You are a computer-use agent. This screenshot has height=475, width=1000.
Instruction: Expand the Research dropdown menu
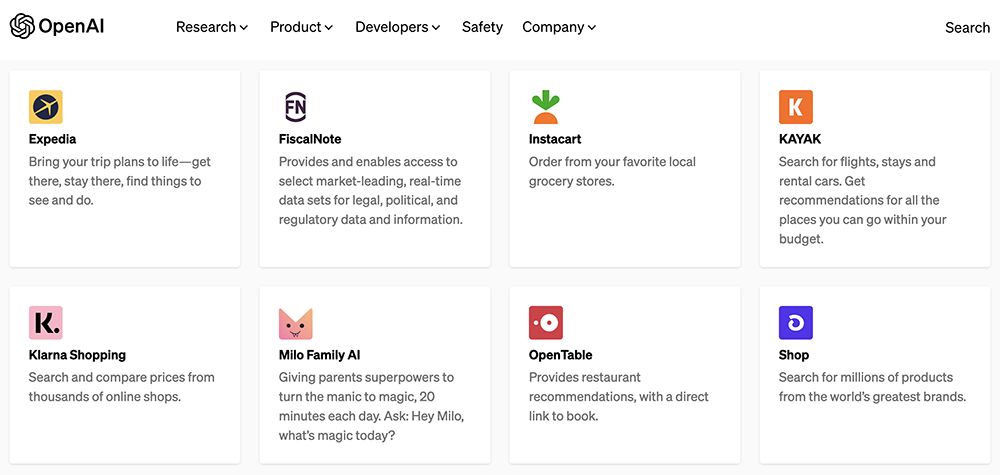pyautogui.click(x=212, y=27)
